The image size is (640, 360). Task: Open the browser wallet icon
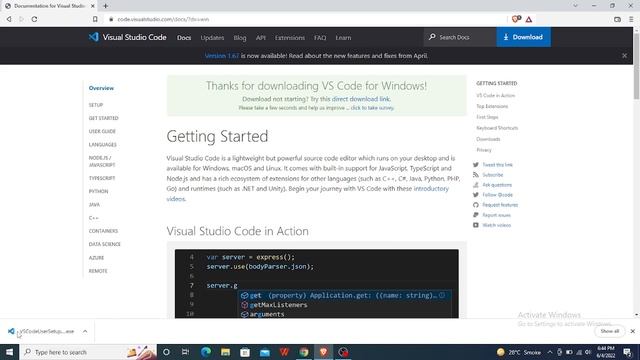tap(617, 19)
